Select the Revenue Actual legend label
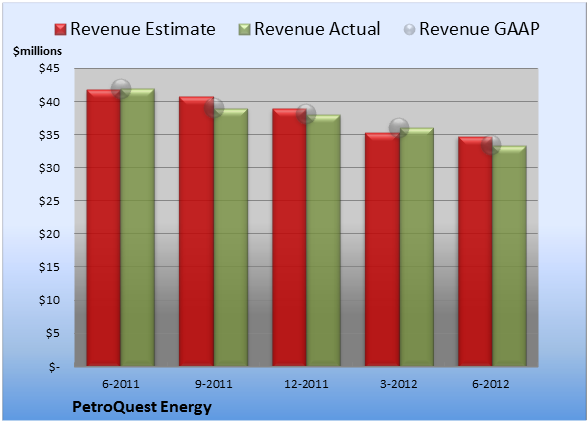This screenshot has height=422, width=588. pos(317,29)
